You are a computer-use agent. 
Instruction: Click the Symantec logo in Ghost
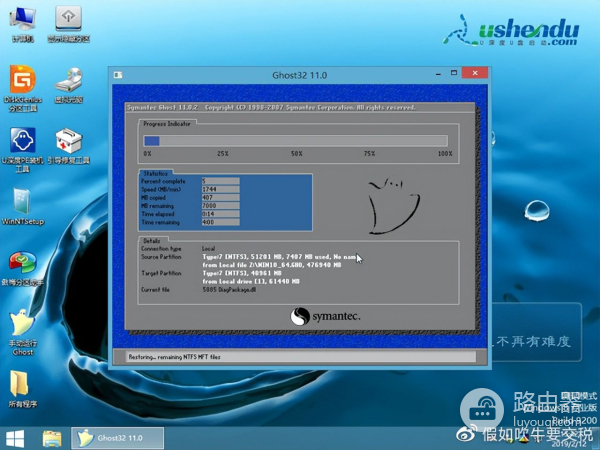(325, 317)
